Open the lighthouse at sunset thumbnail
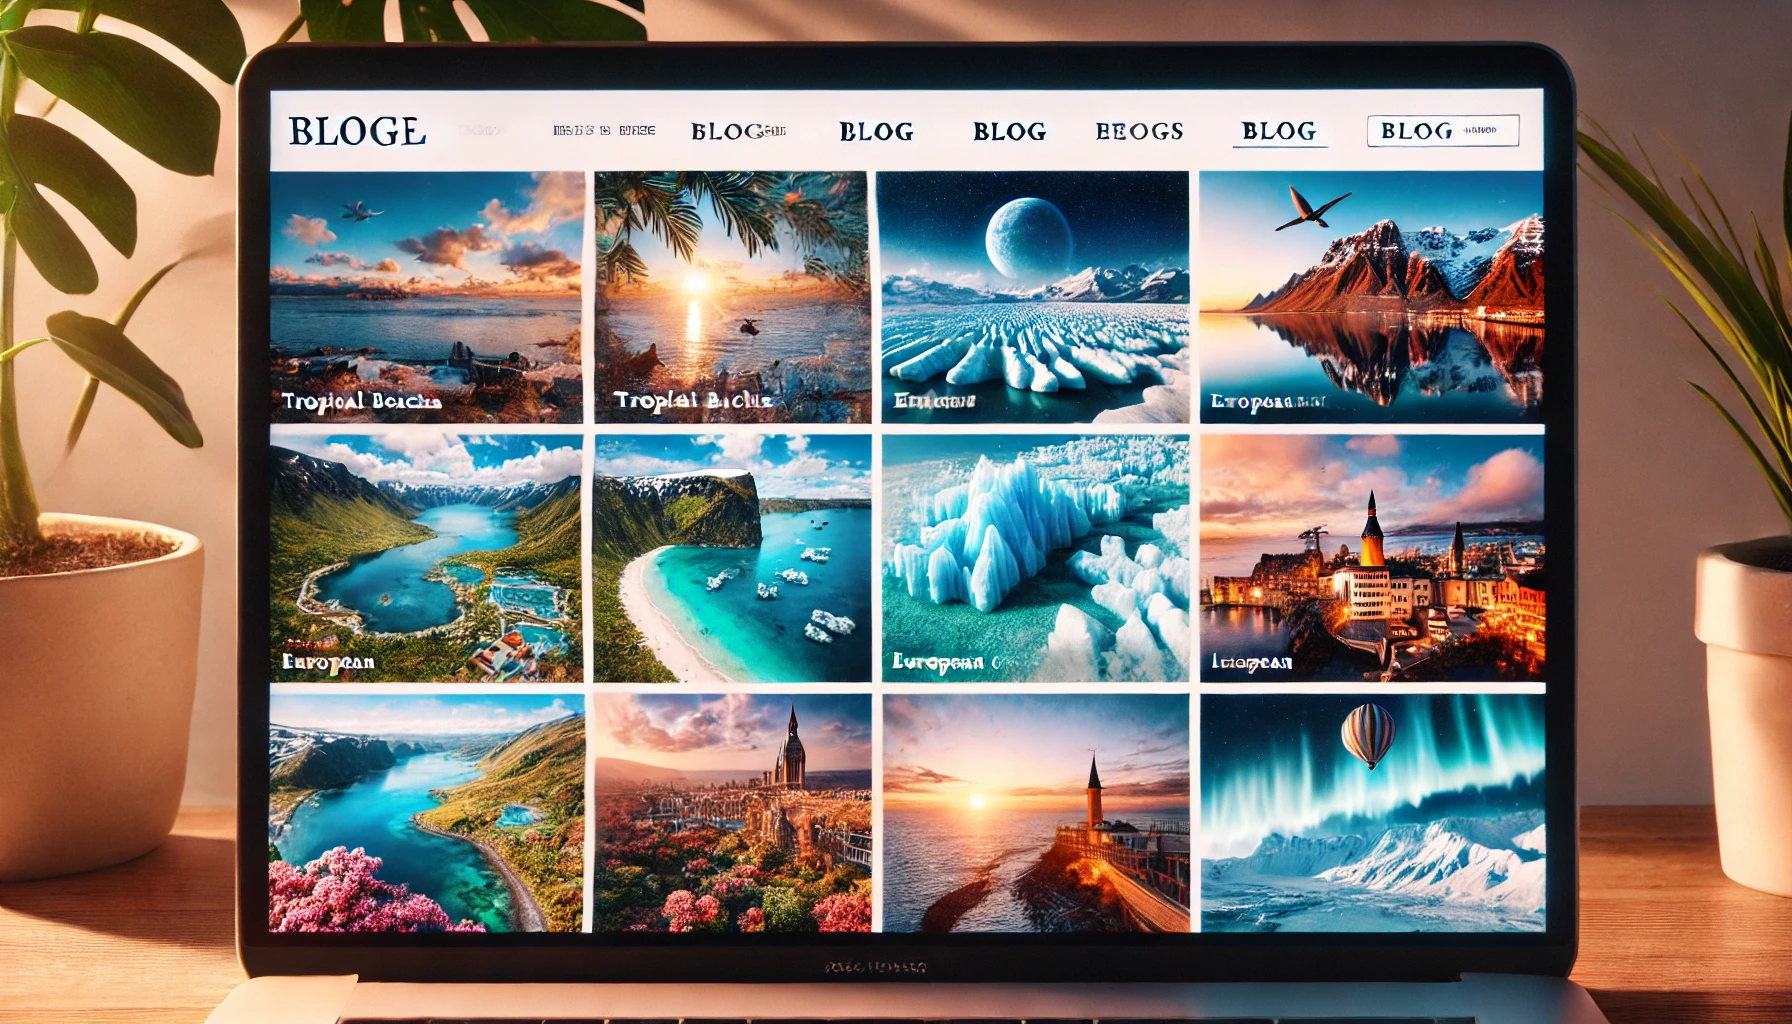This screenshot has height=1024, width=1792. pyautogui.click(x=1035, y=813)
